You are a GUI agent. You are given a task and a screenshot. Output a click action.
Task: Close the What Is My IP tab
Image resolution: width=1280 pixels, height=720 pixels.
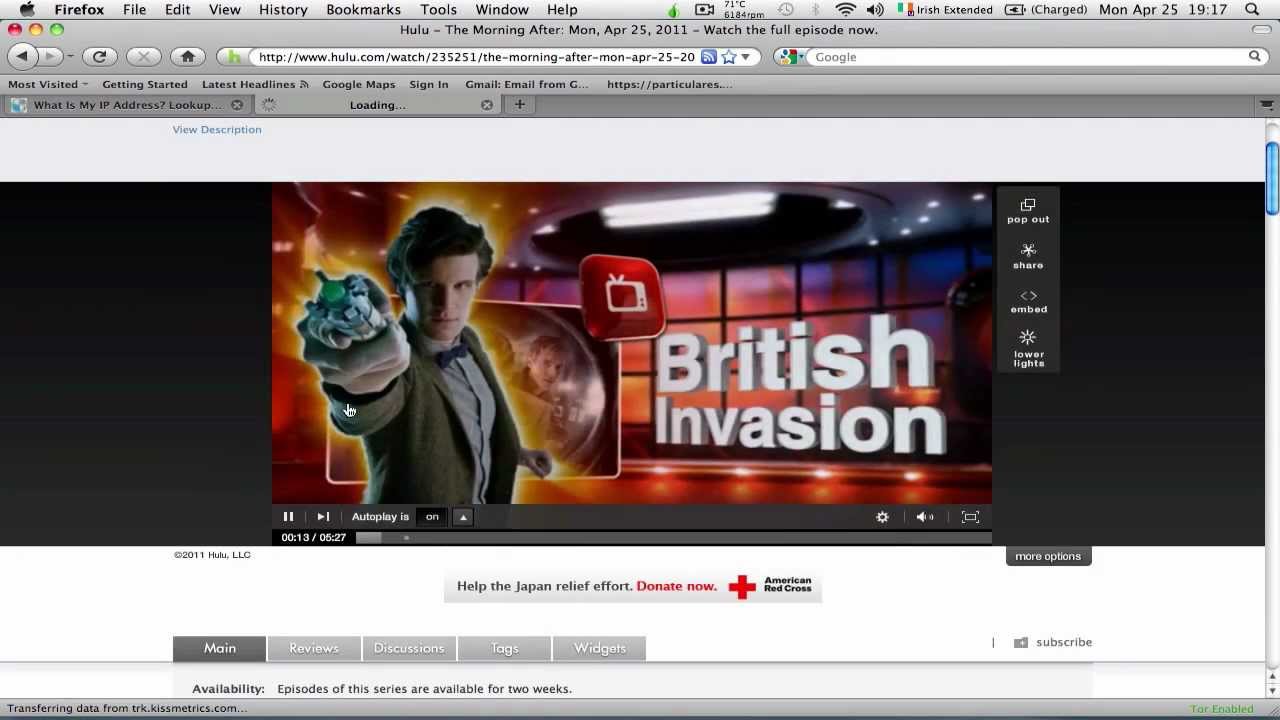tap(237, 105)
